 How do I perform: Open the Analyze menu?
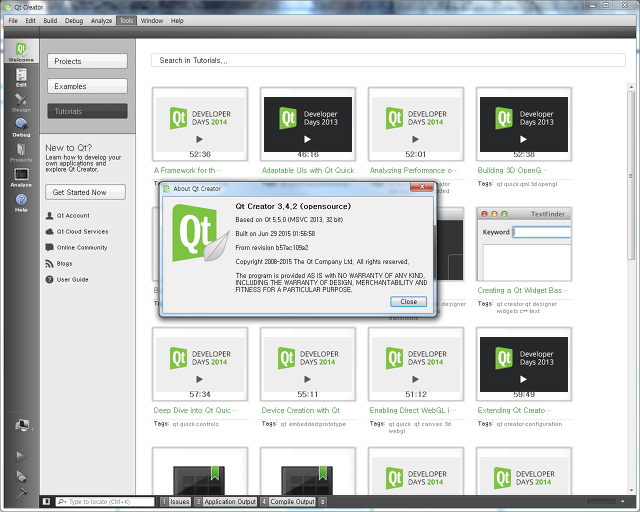pos(101,20)
